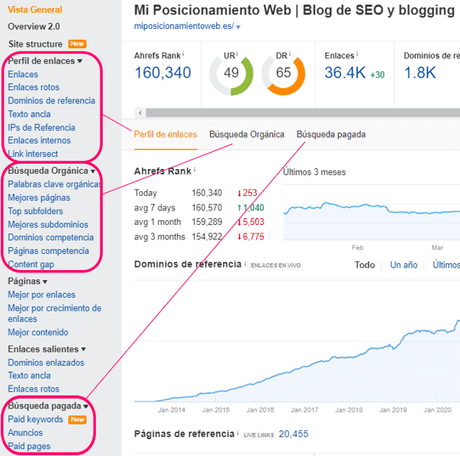Image resolution: width=460 pixels, height=456 pixels.
Task: Collapse the Enlaces salientes sidebar group
Action: click(x=47, y=349)
